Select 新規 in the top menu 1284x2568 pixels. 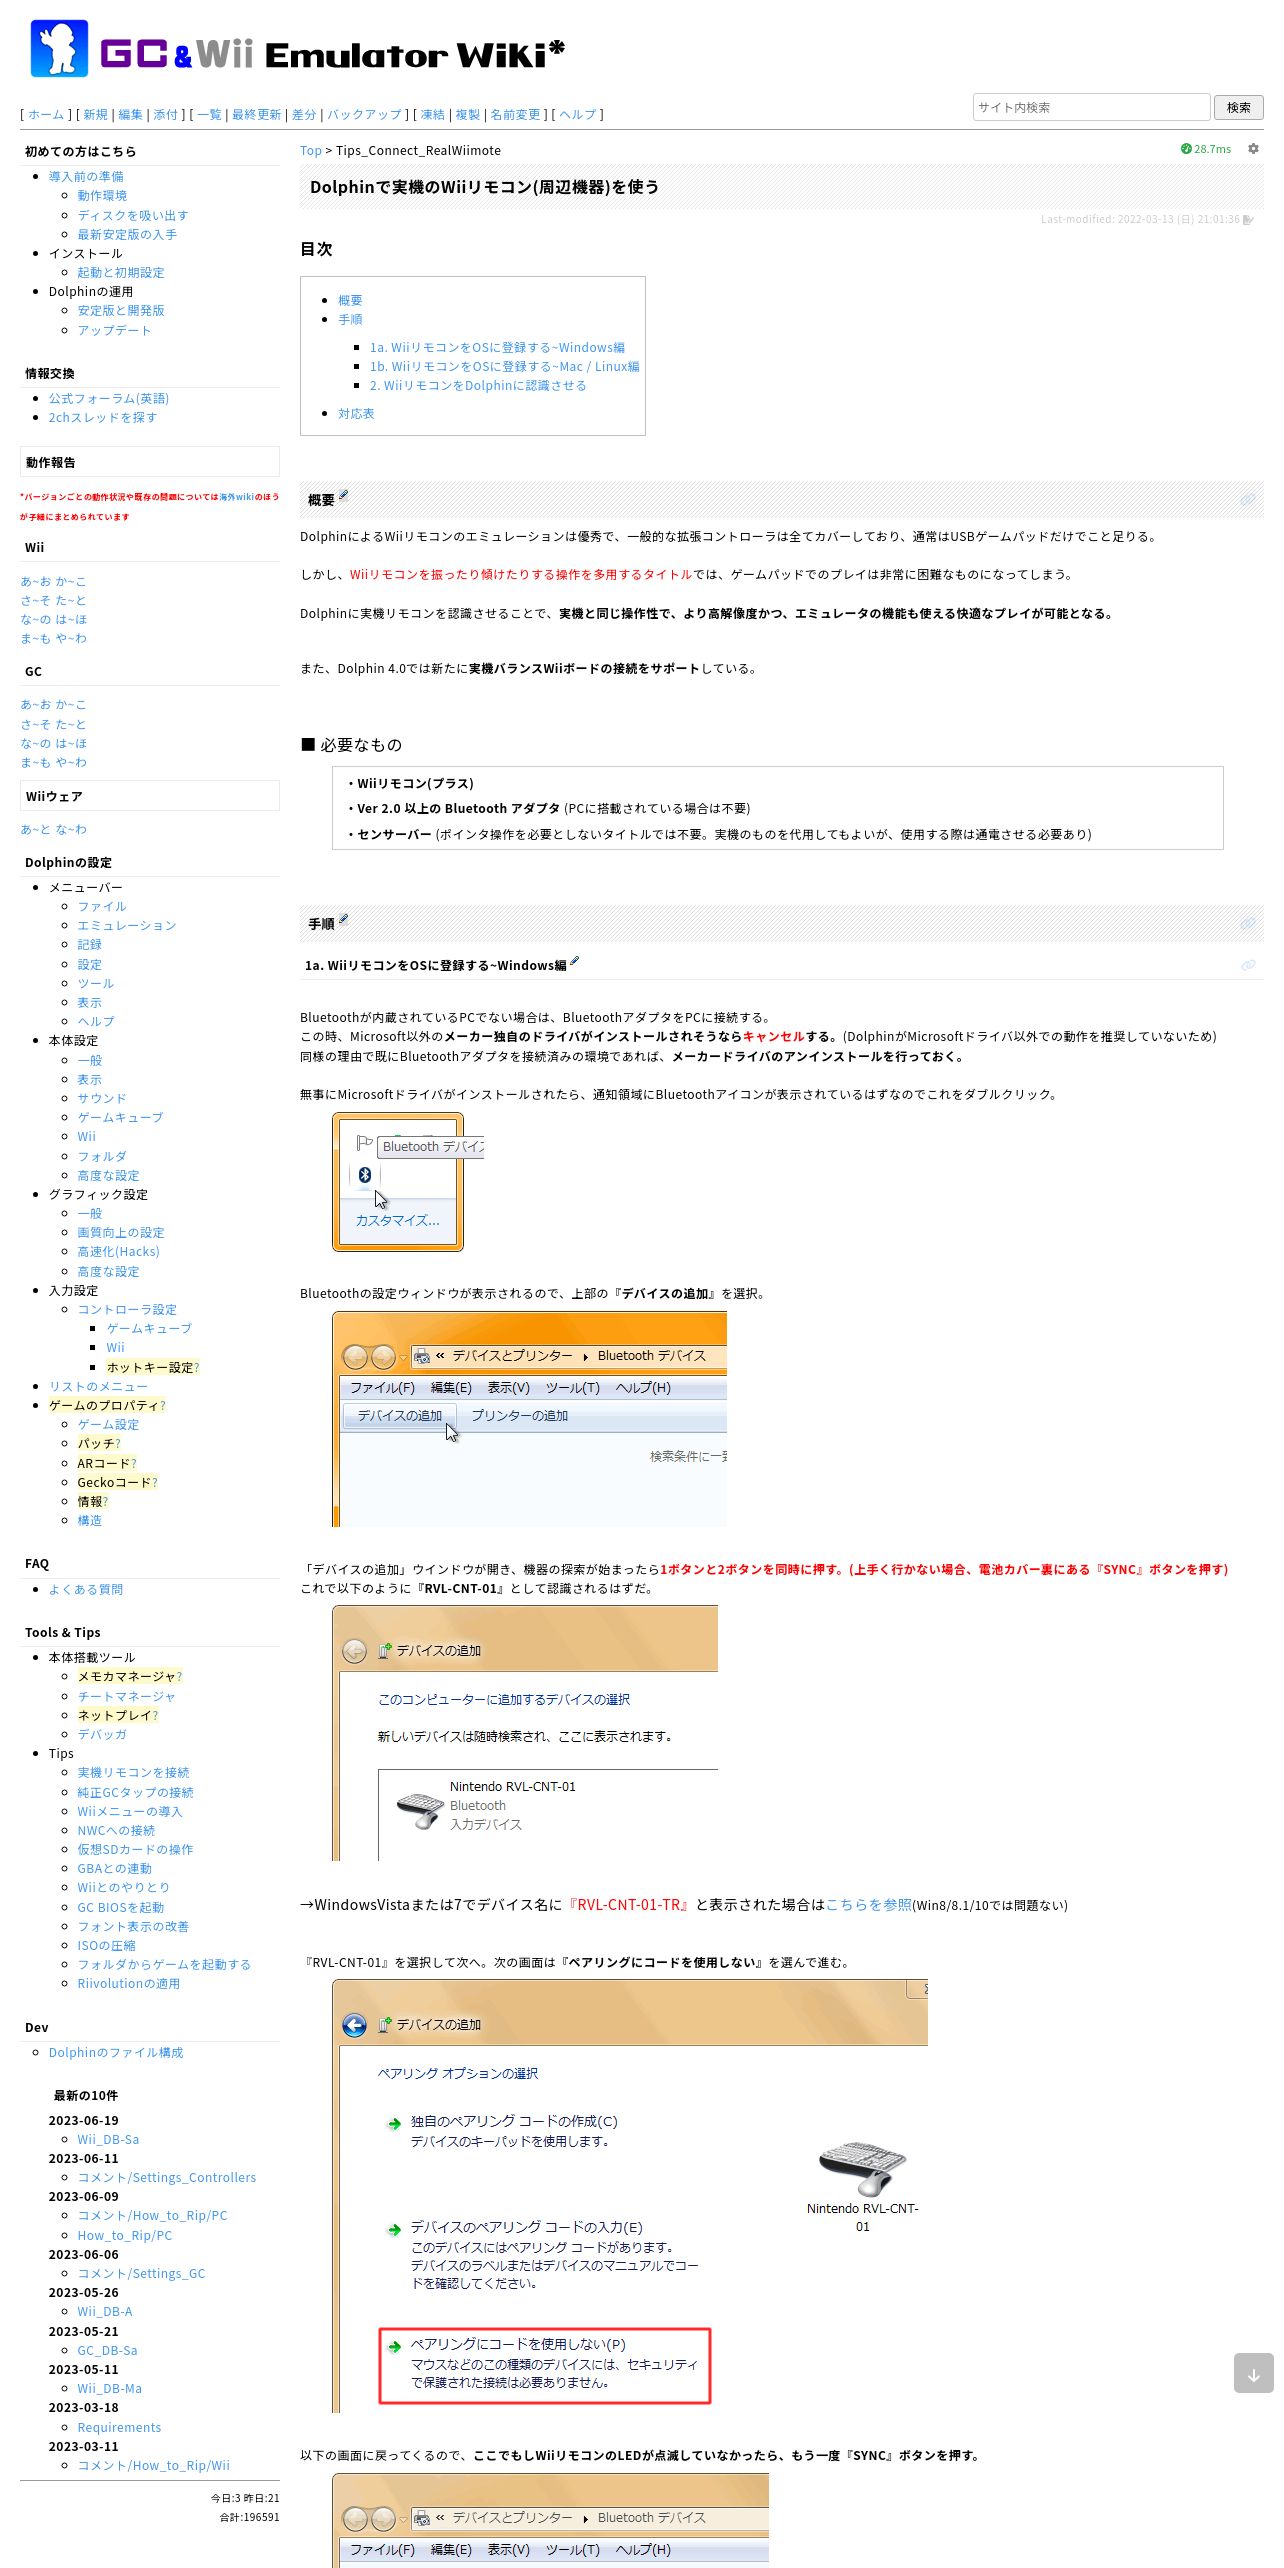(95, 115)
